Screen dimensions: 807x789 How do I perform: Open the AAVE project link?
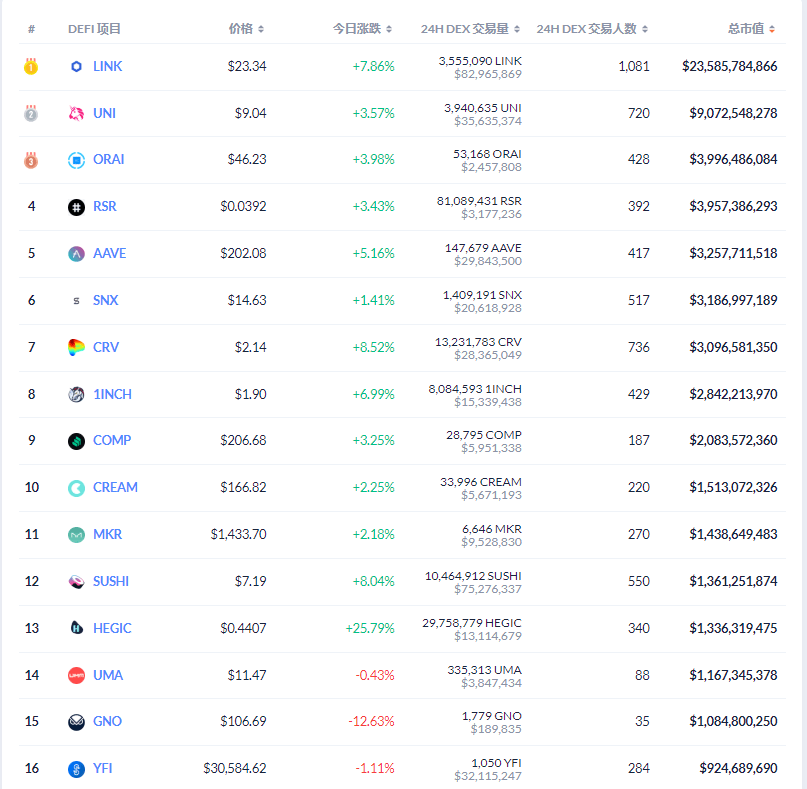(110, 253)
